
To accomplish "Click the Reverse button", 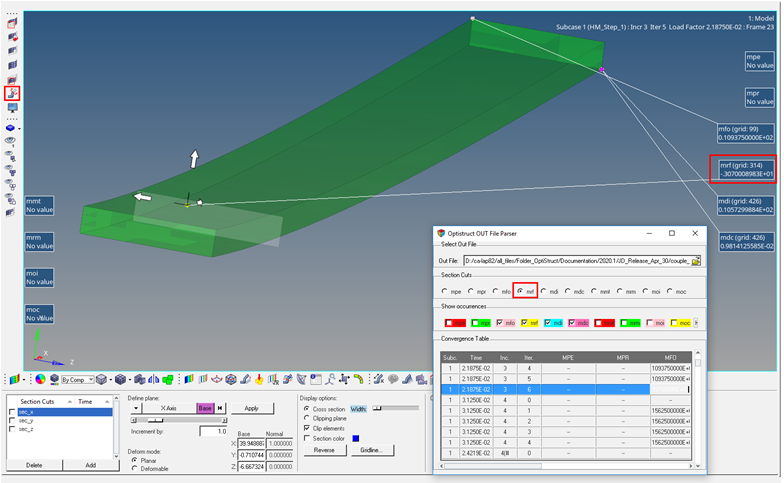I will (x=323, y=450).
